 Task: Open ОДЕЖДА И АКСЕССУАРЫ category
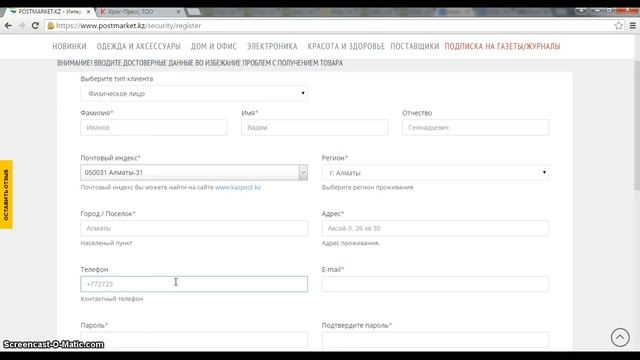pyautogui.click(x=139, y=47)
